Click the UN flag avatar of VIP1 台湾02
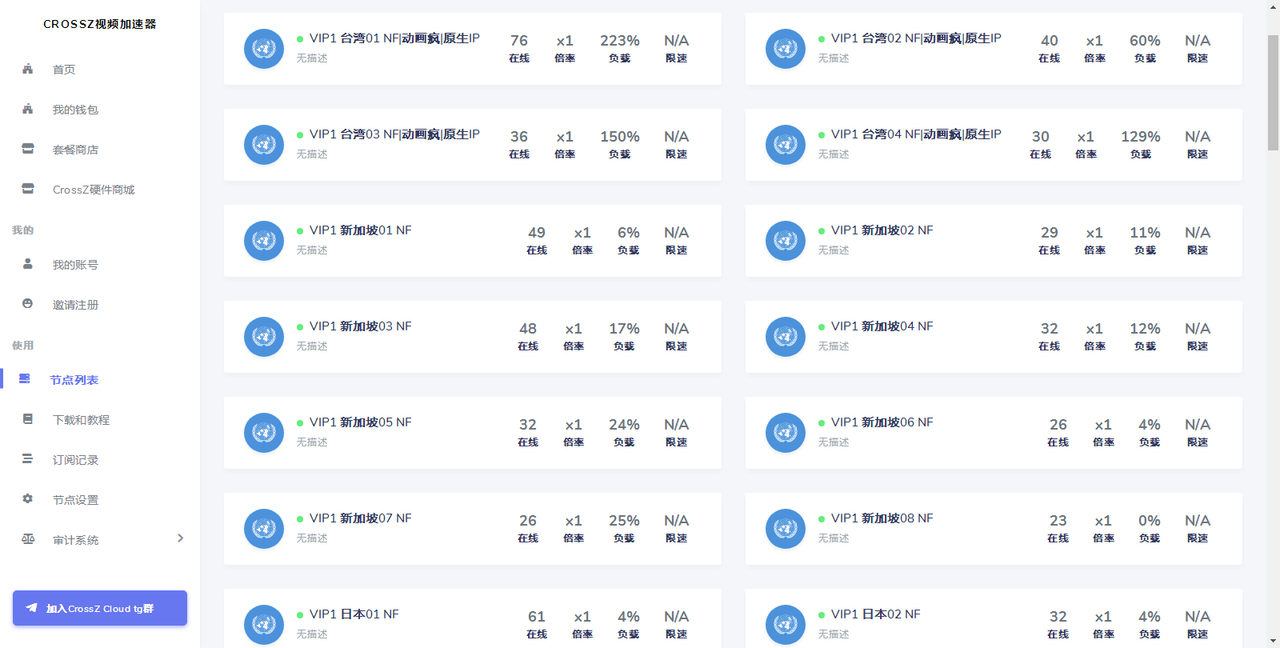Image resolution: width=1280 pixels, height=648 pixels. pos(785,49)
